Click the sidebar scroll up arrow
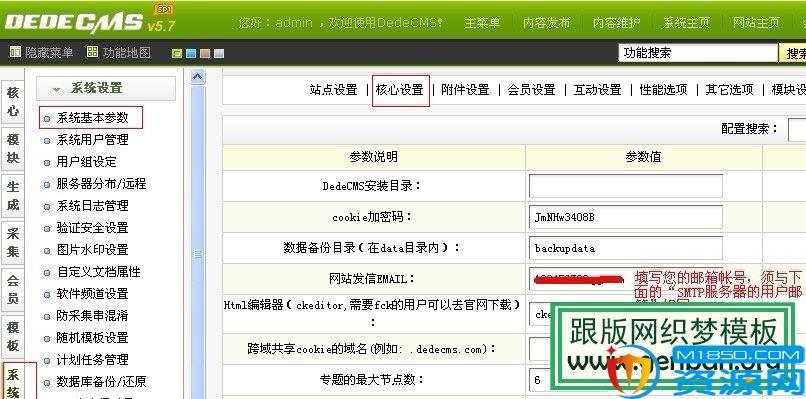Image resolution: width=806 pixels, height=399 pixels. 197,77
